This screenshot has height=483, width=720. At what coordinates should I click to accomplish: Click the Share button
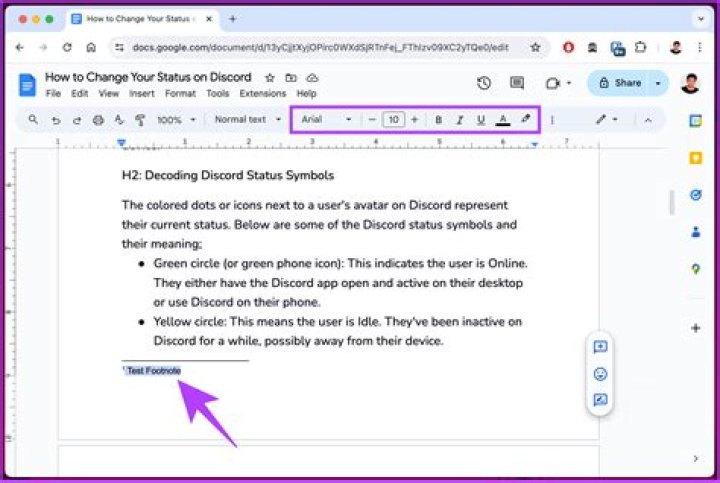point(620,84)
